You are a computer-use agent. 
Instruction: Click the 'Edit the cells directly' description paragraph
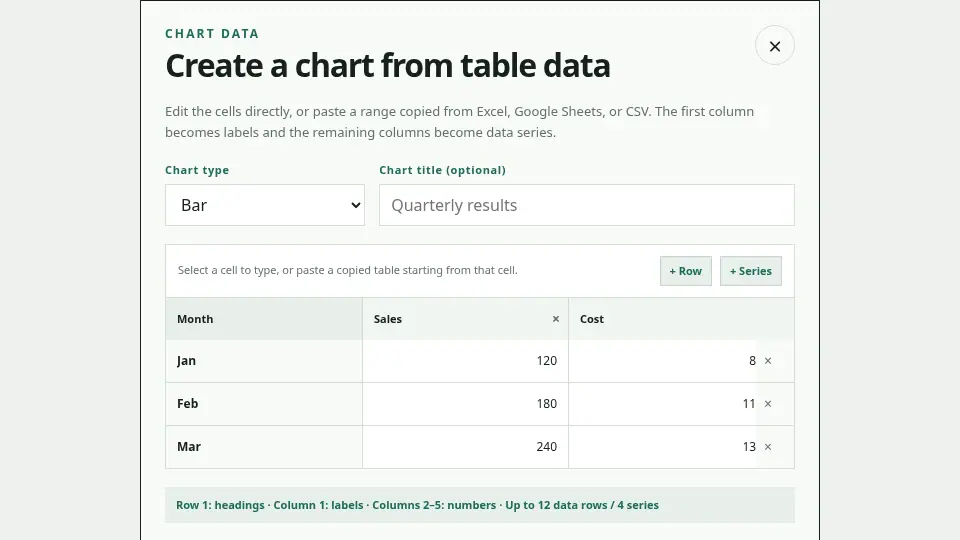pos(459,122)
